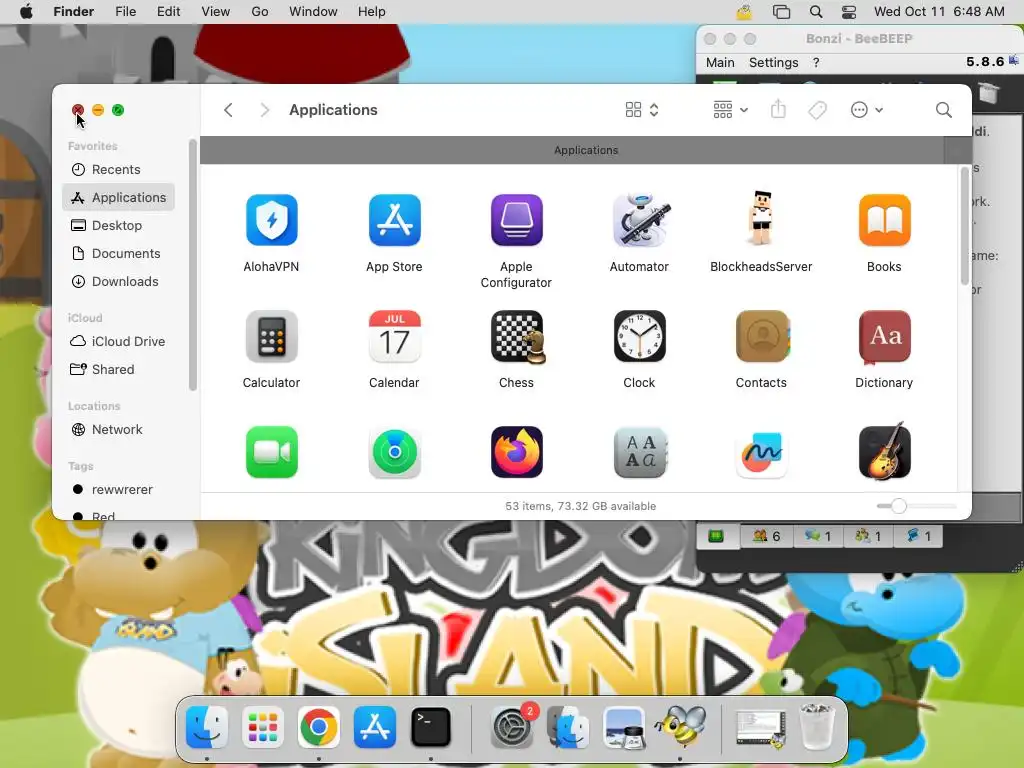Select Desktop in the Finder sidebar
The width and height of the screenshot is (1024, 768).
point(118,225)
